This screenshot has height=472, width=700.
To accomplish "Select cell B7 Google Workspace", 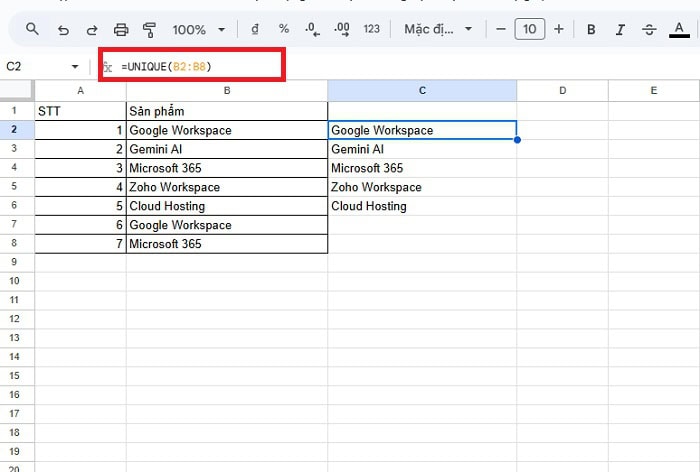I will click(x=227, y=225).
